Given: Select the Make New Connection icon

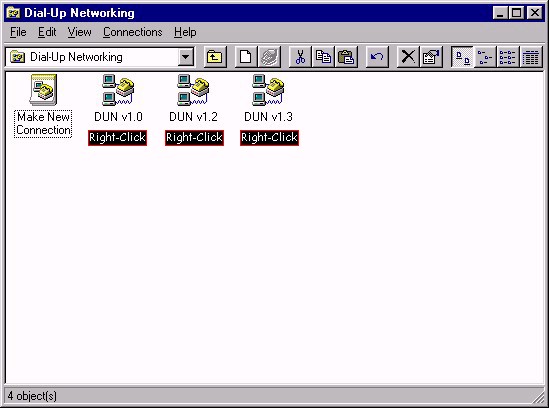Looking at the screenshot, I should pos(43,105).
